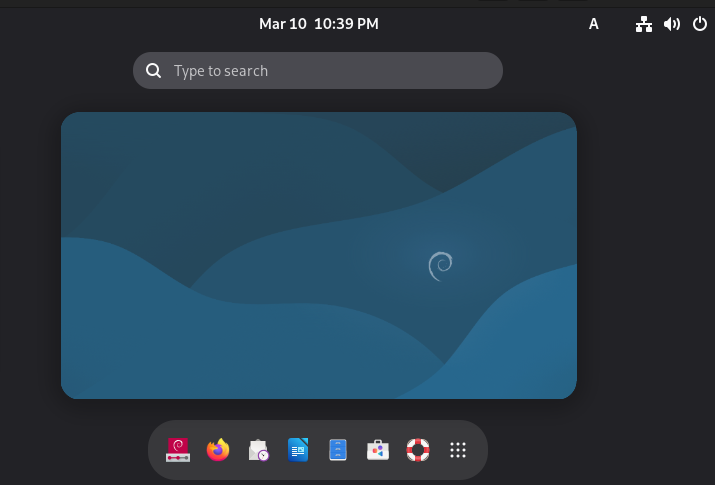Open the Software store app
This screenshot has width=715, height=485.
pos(378,450)
